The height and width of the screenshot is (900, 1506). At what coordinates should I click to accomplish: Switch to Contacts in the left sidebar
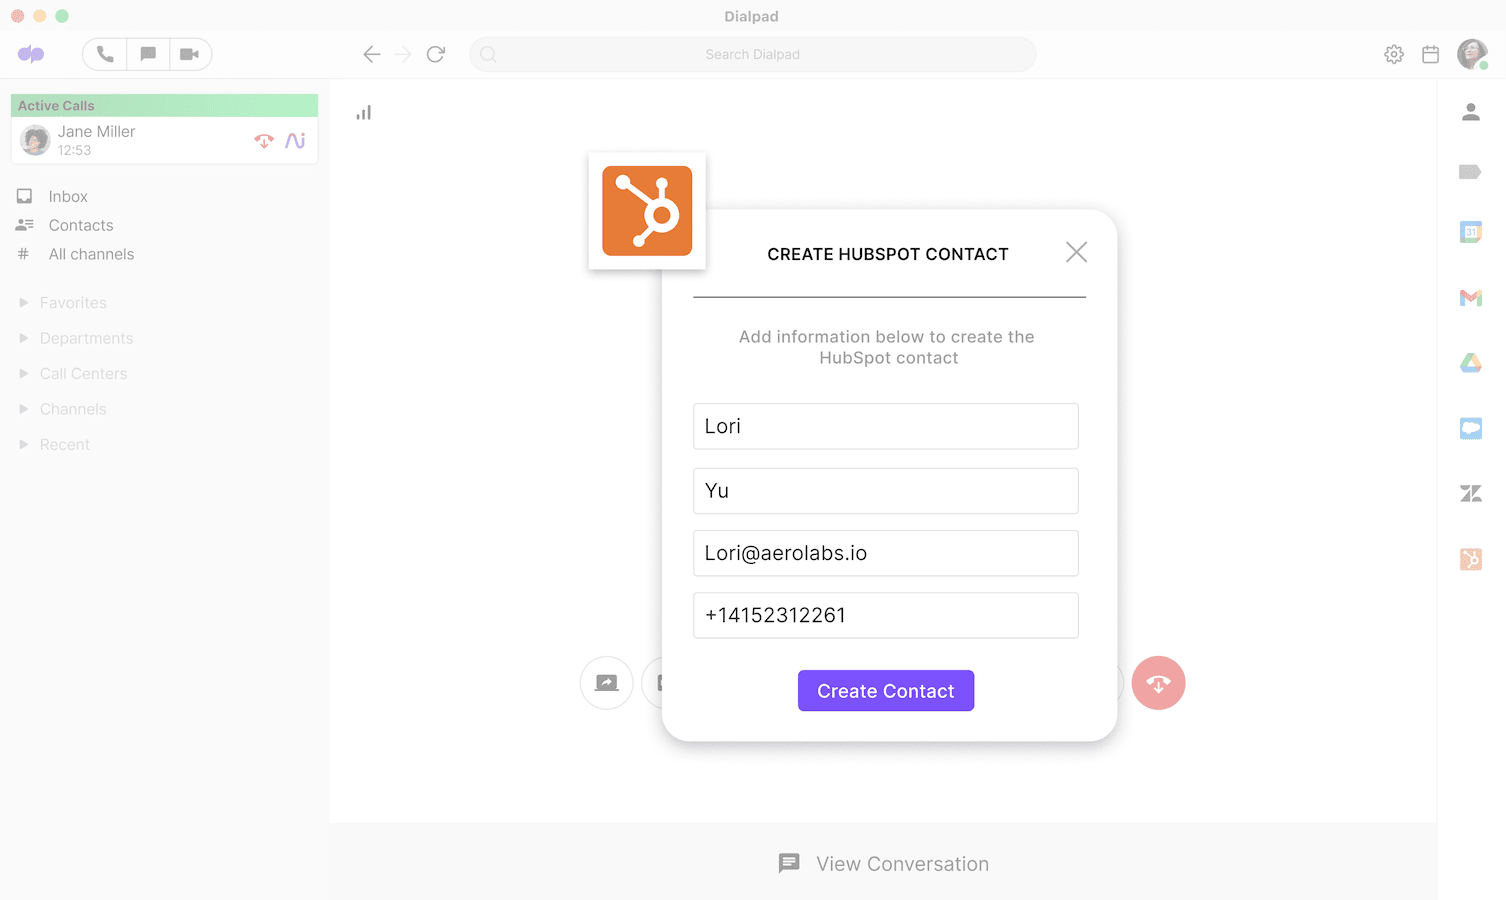pyautogui.click(x=81, y=225)
